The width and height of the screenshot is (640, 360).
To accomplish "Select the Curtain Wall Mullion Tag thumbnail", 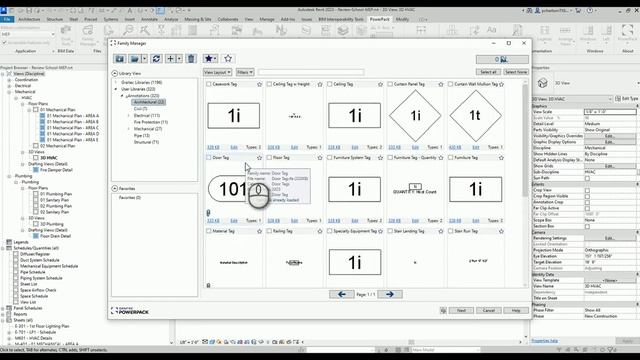I will coord(475,116).
